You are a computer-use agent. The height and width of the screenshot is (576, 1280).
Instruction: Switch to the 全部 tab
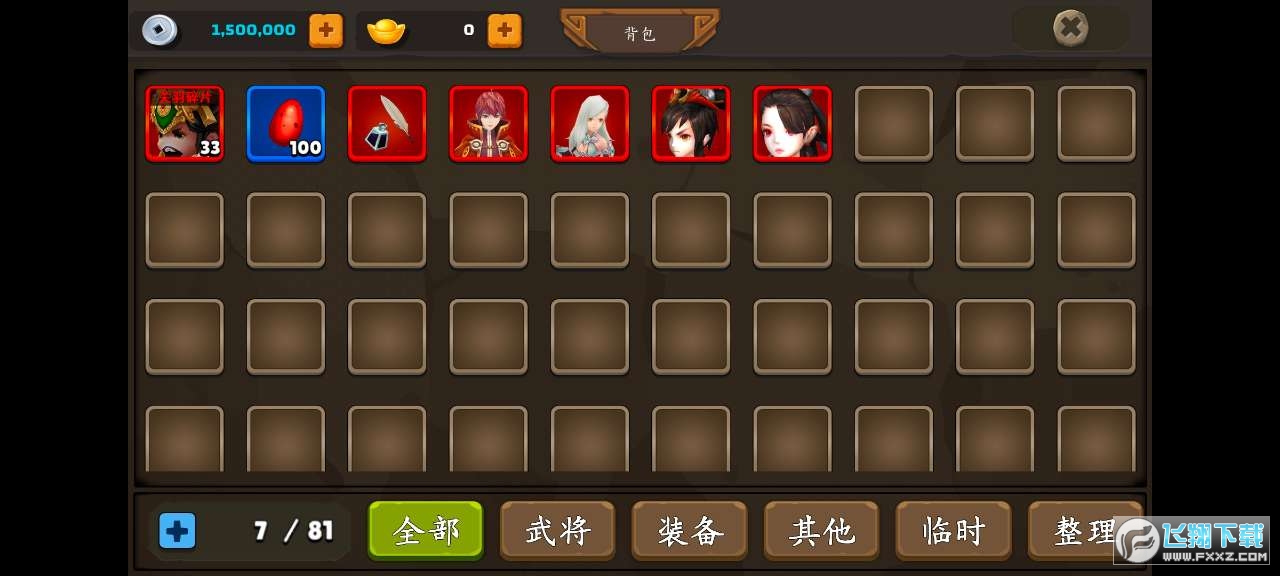426,530
